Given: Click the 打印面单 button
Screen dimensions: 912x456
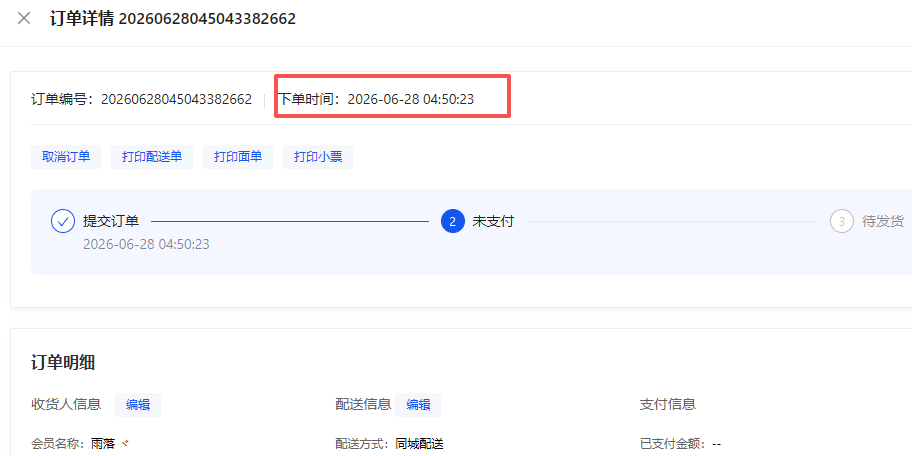Looking at the screenshot, I should point(238,156).
